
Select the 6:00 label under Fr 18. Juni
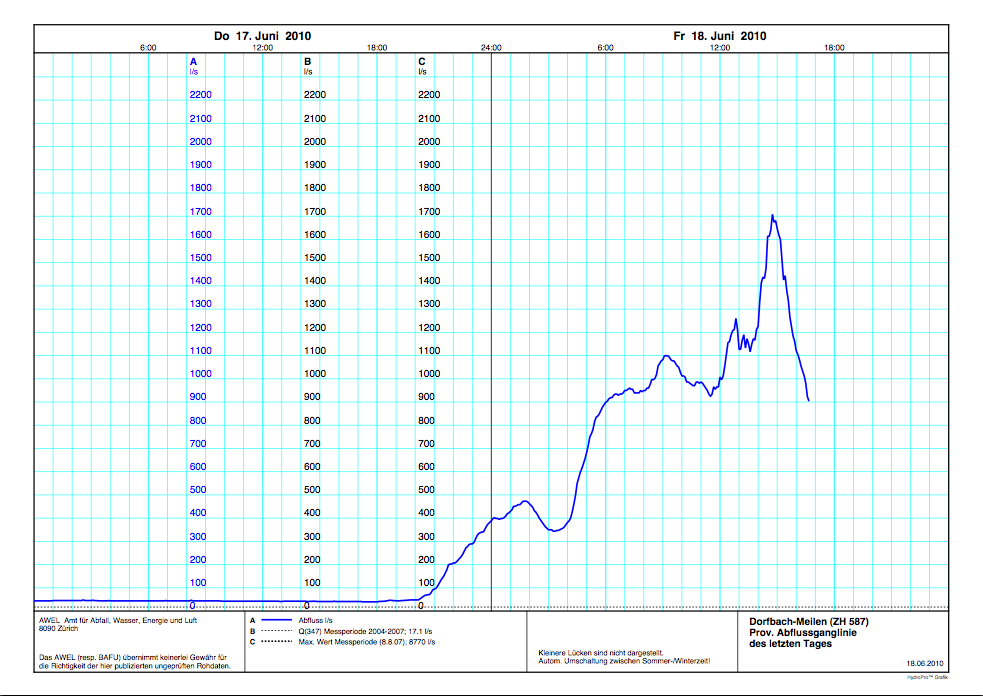(605, 48)
